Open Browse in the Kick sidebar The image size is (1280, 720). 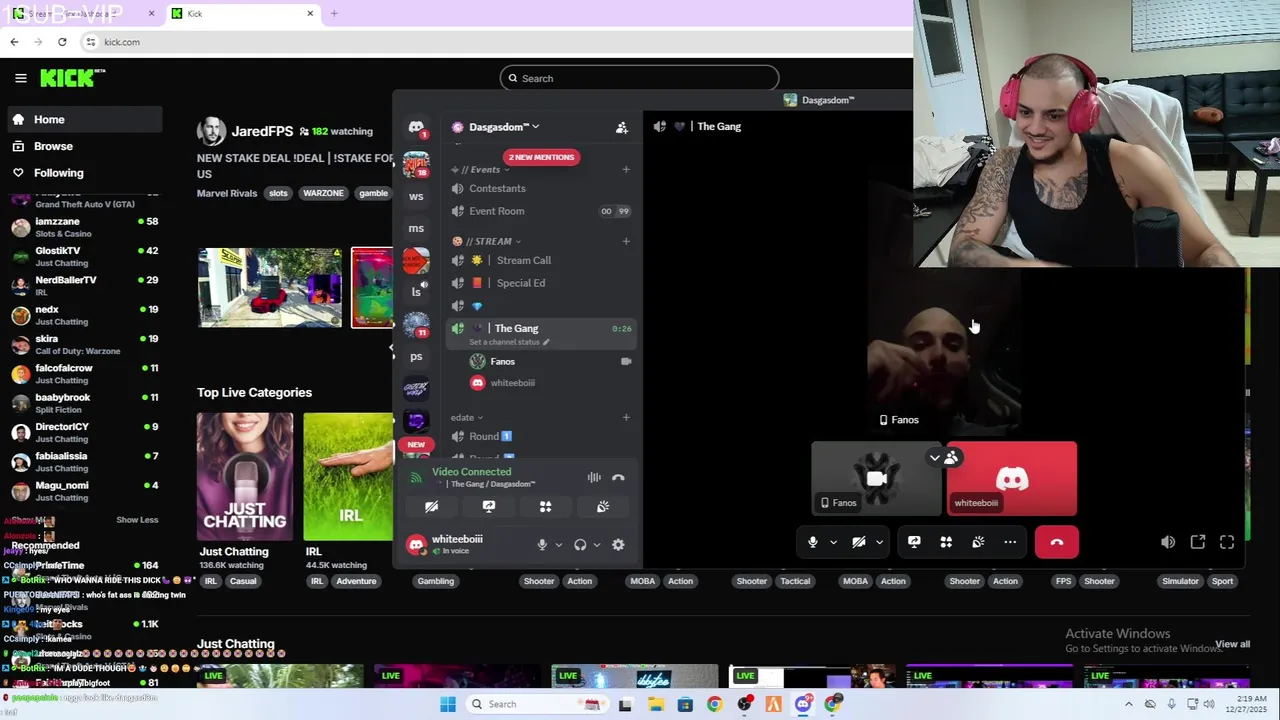coord(84,146)
